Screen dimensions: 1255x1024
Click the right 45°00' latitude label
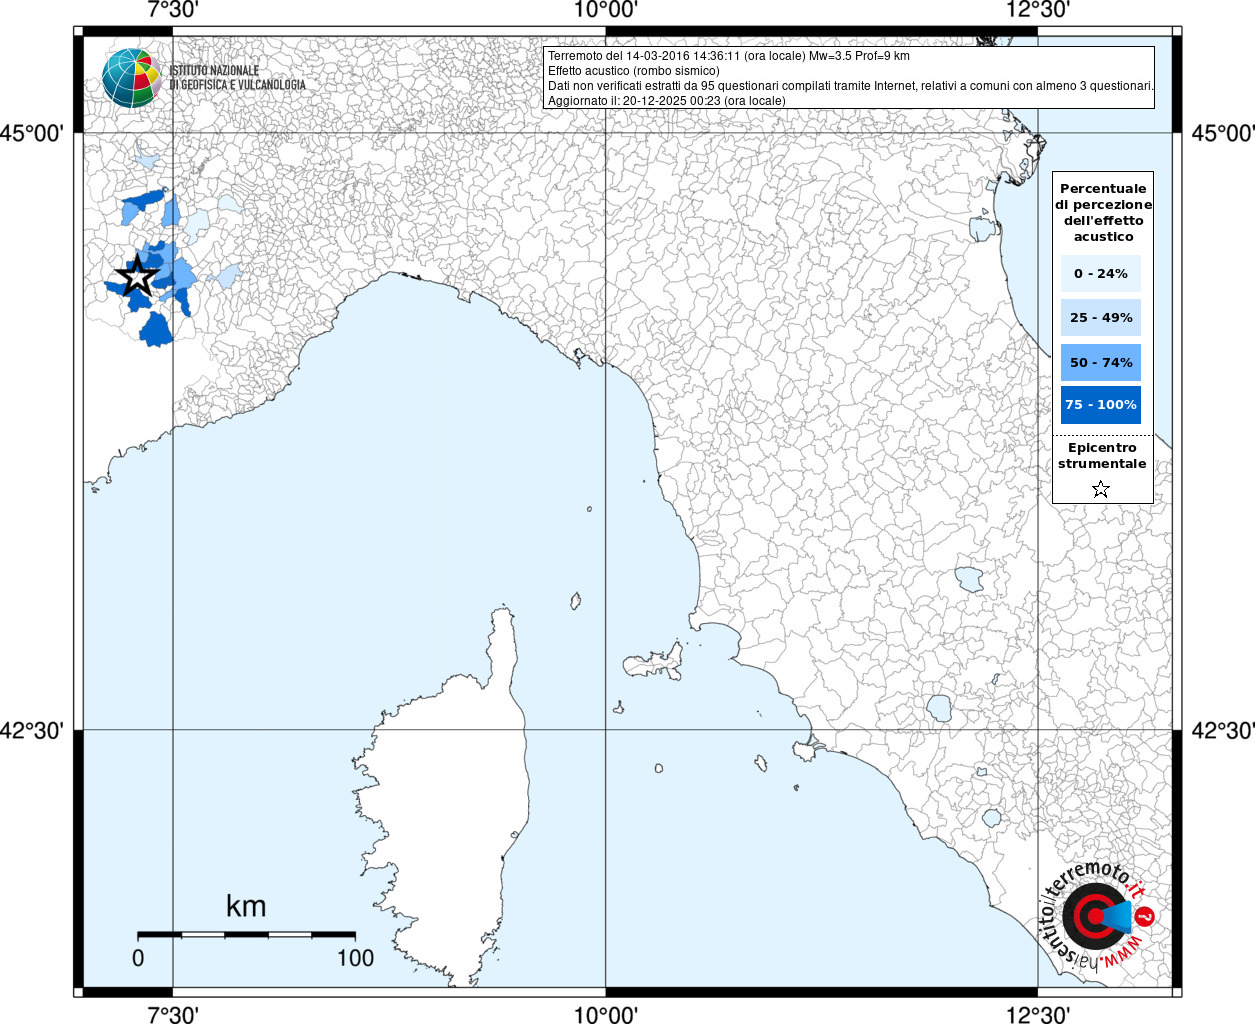(1222, 133)
